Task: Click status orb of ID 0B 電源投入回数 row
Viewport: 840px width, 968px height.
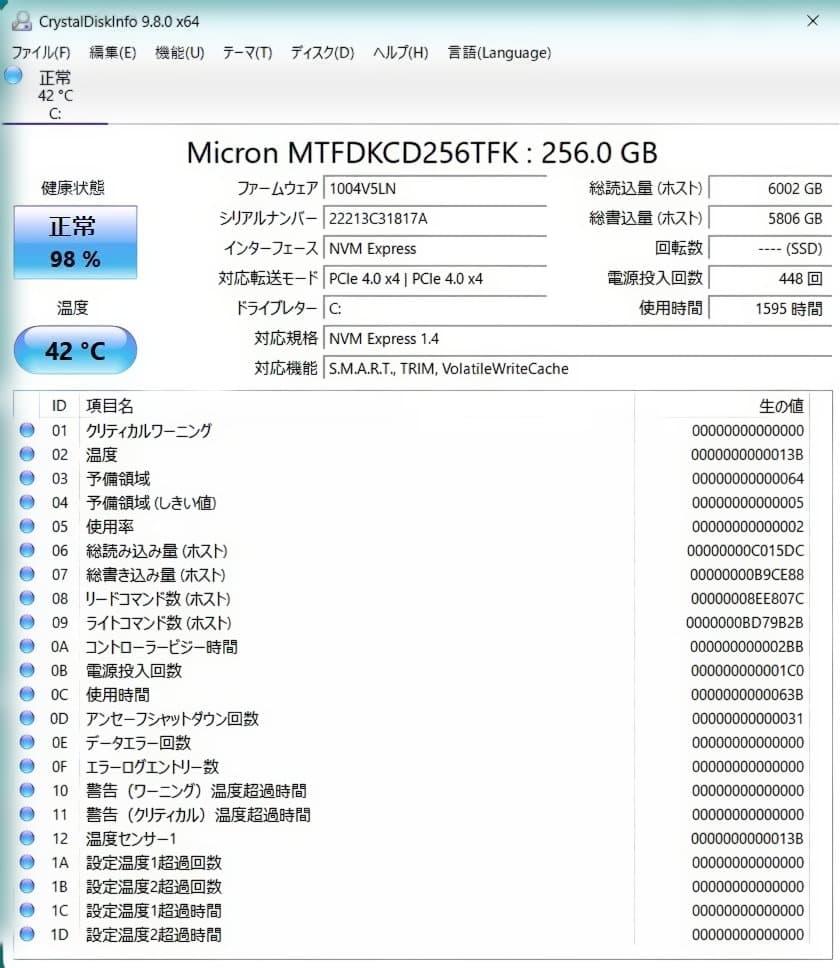Action: click(27, 670)
